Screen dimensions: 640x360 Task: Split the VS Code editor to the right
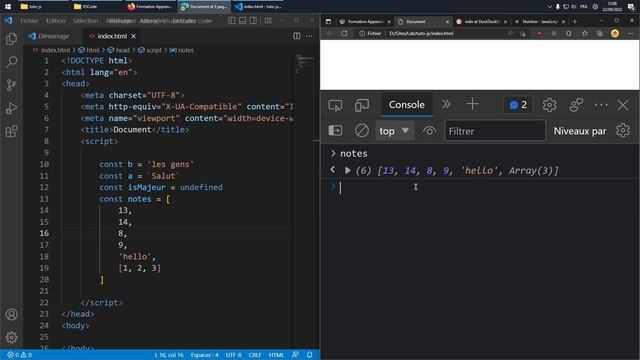pos(297,36)
